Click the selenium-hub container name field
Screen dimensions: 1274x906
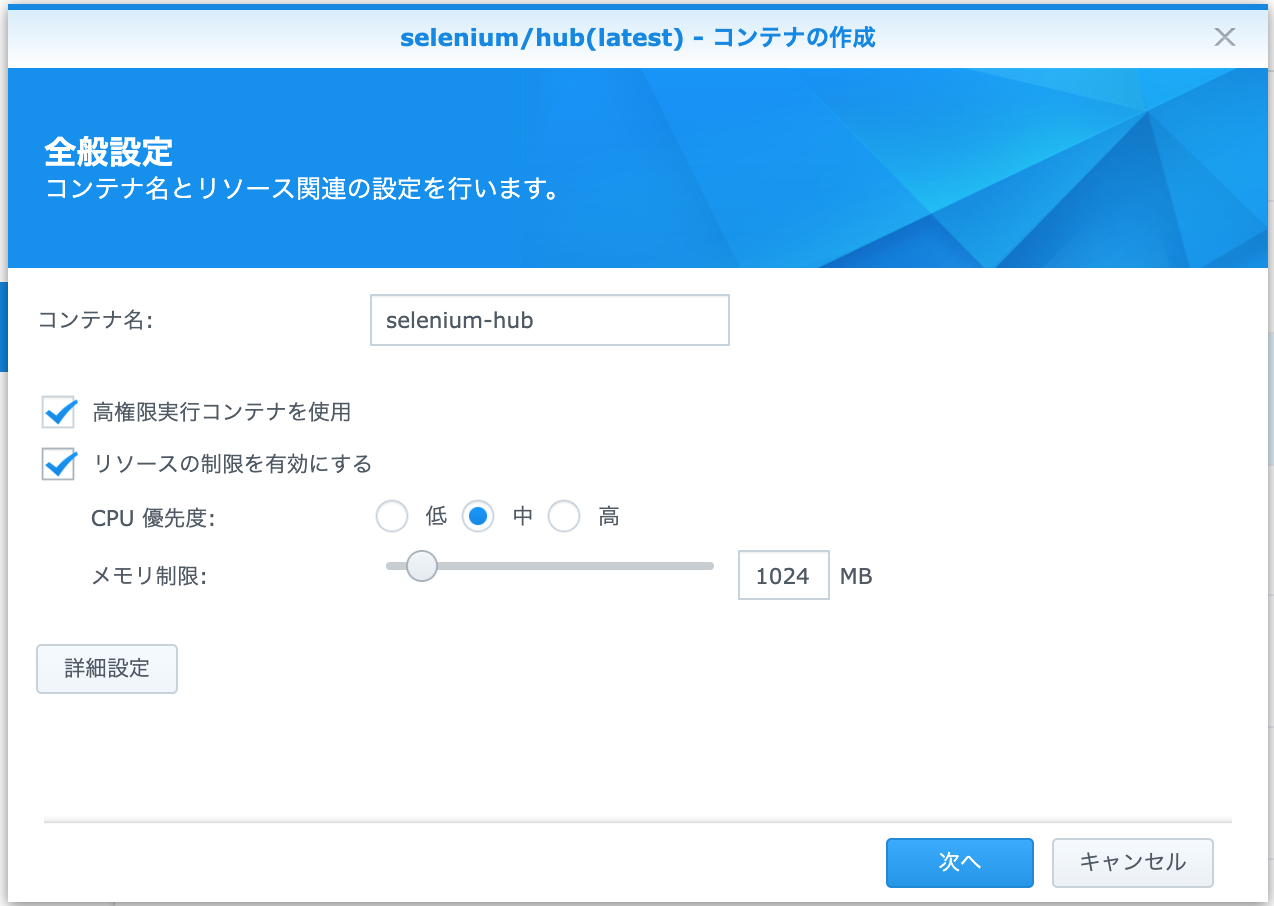[549, 320]
